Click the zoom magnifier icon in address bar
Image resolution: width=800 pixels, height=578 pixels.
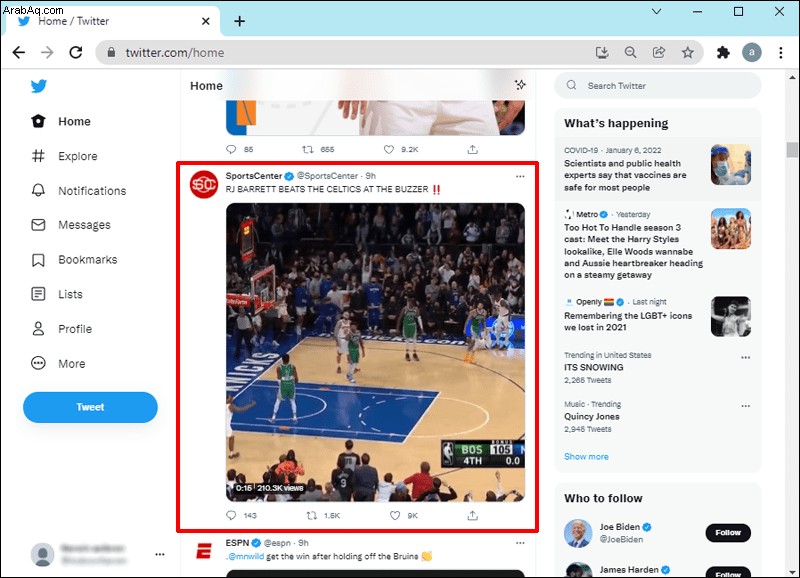pos(631,52)
